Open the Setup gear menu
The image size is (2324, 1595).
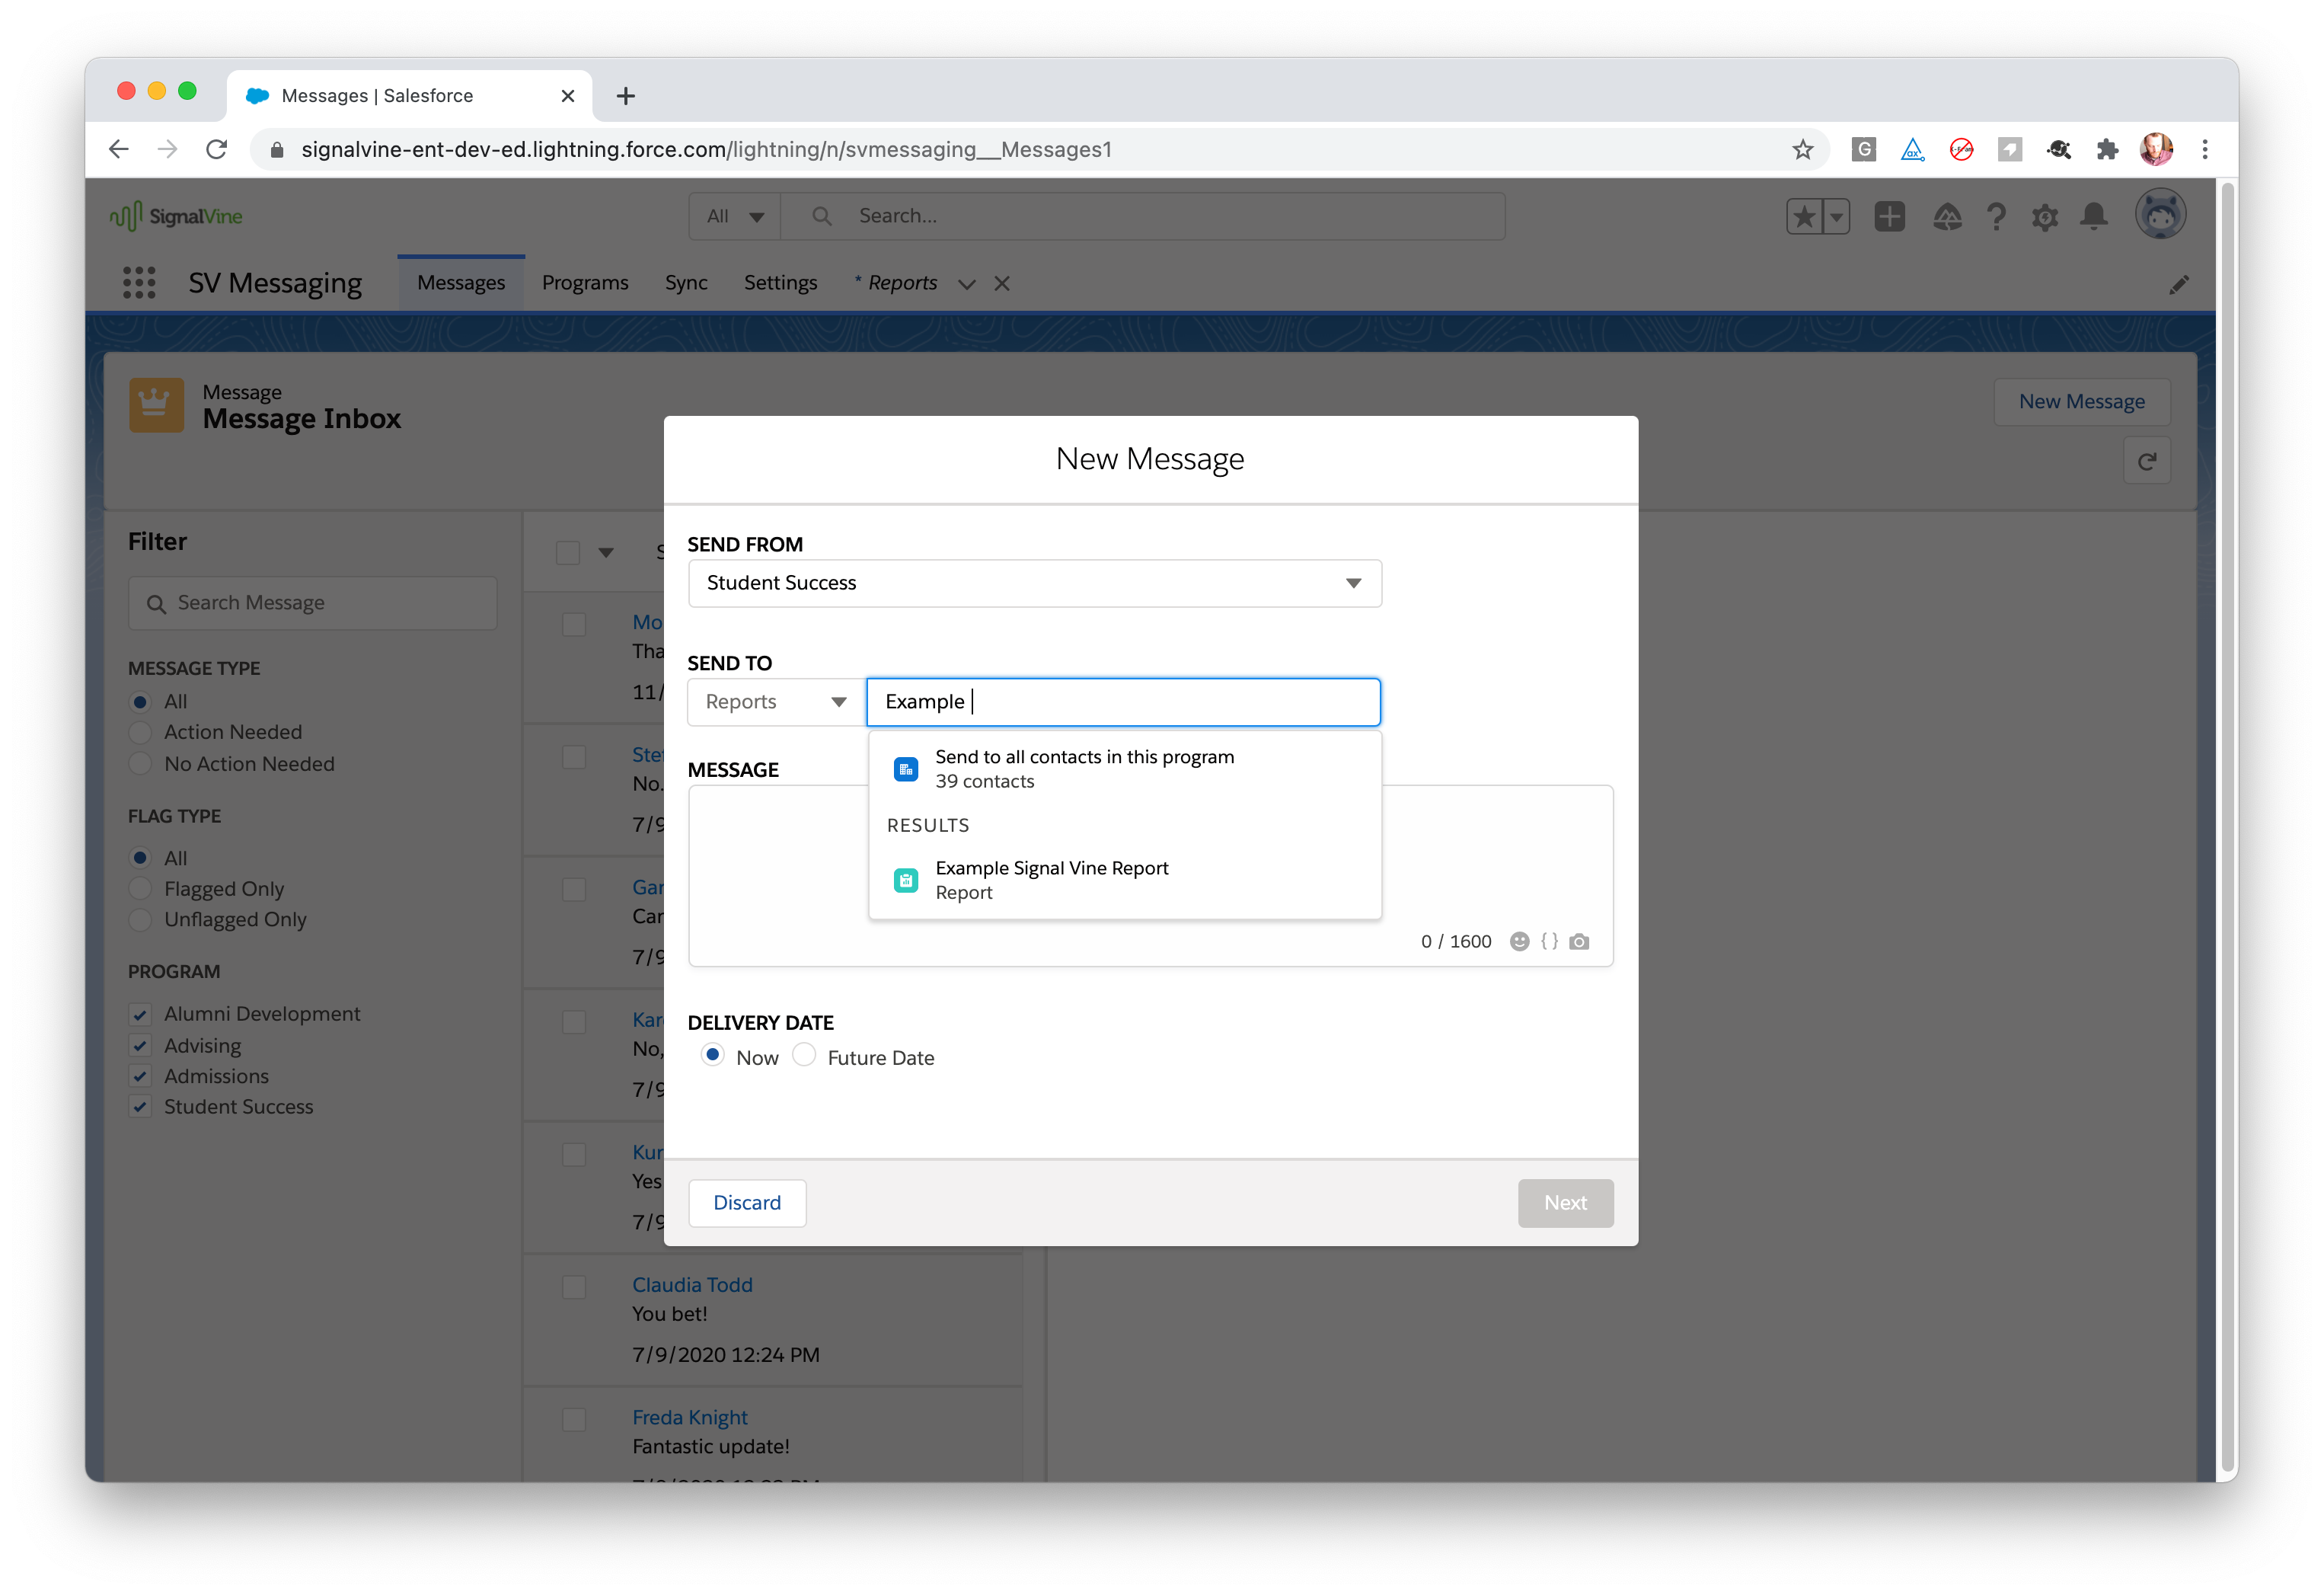coord(2045,216)
